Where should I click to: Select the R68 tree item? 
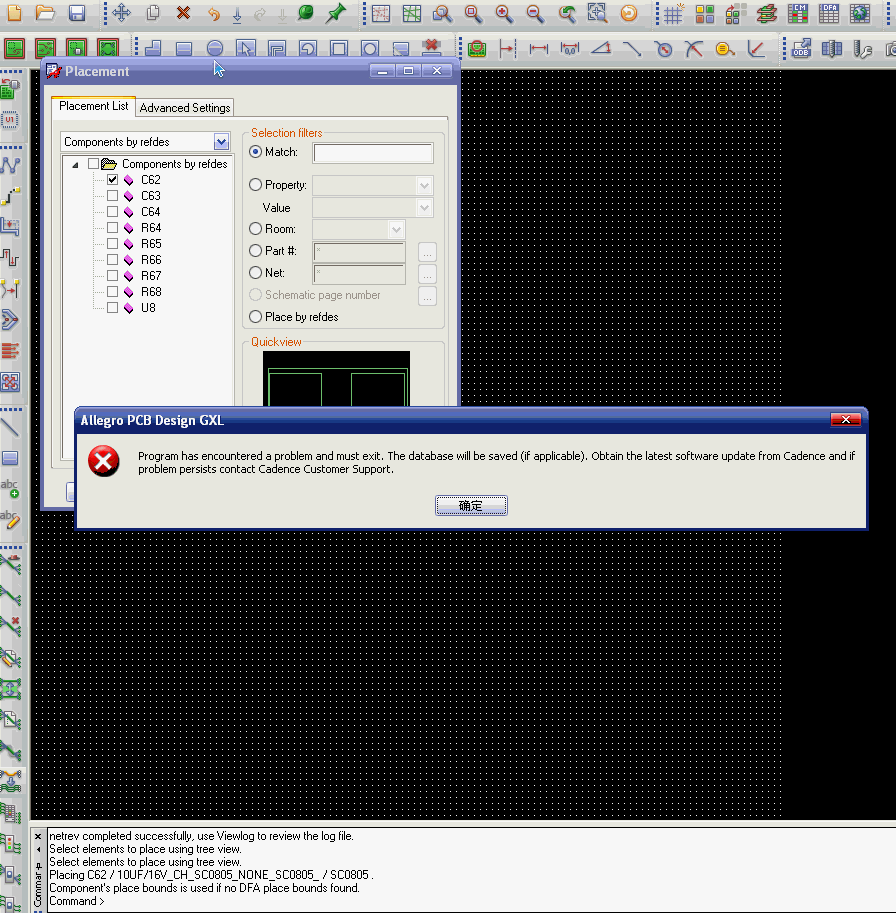click(151, 292)
